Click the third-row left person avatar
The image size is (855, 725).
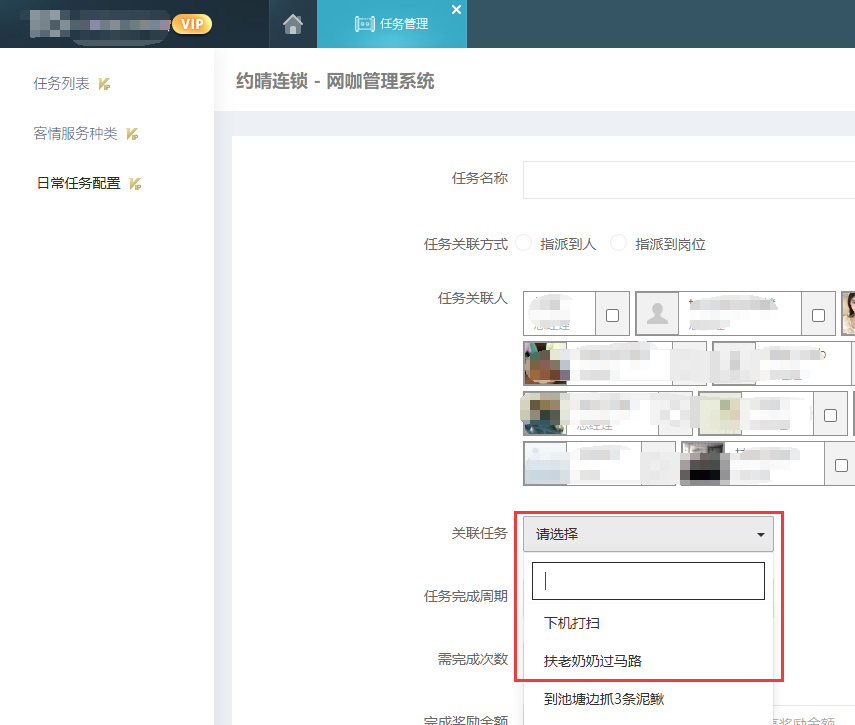coord(545,413)
